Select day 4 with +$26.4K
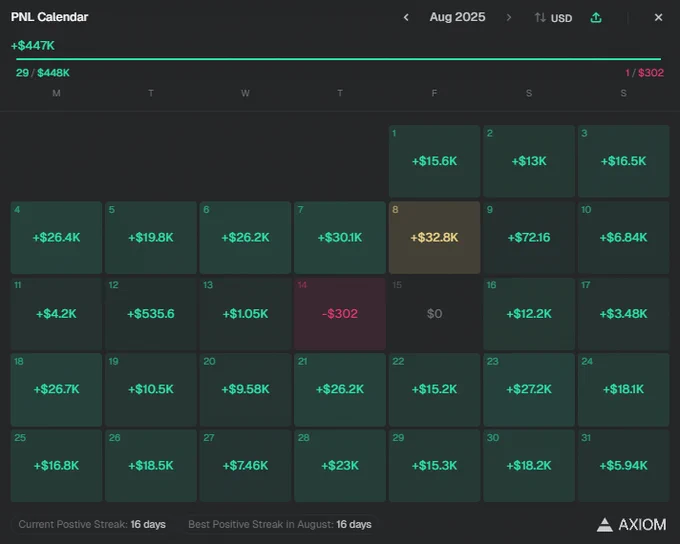Image resolution: width=680 pixels, height=544 pixels. point(56,237)
